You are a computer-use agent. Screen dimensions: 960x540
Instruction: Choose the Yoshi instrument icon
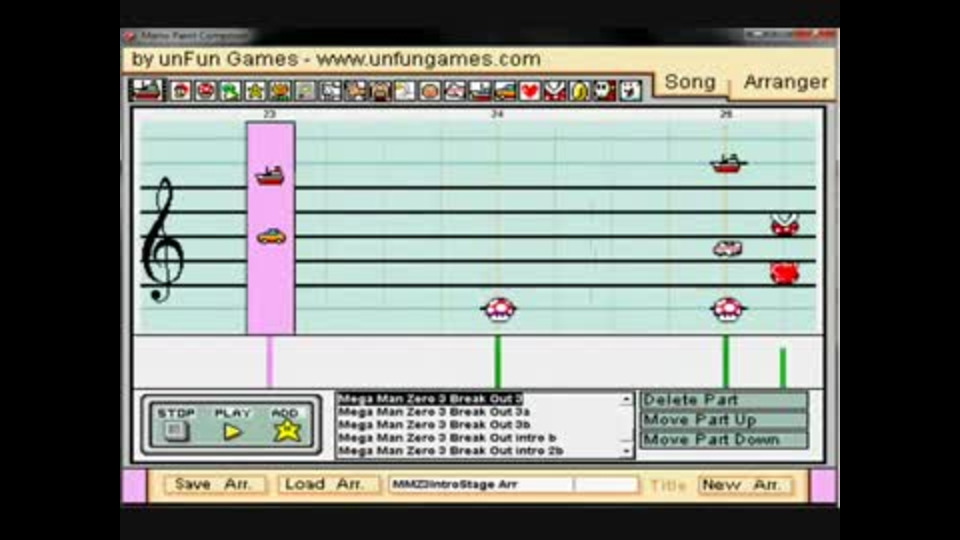click(x=230, y=91)
